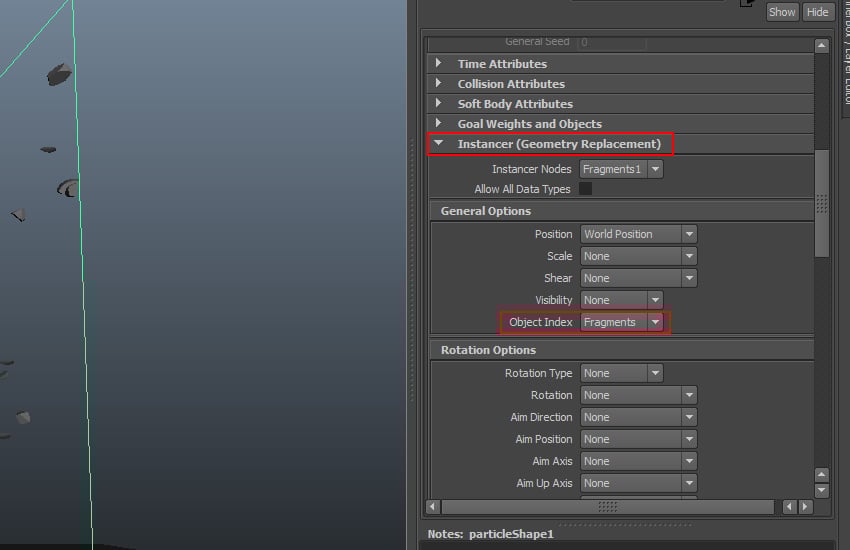Viewport: 850px width, 550px height.
Task: Open the Rotation Type dropdown
Action: tap(622, 373)
